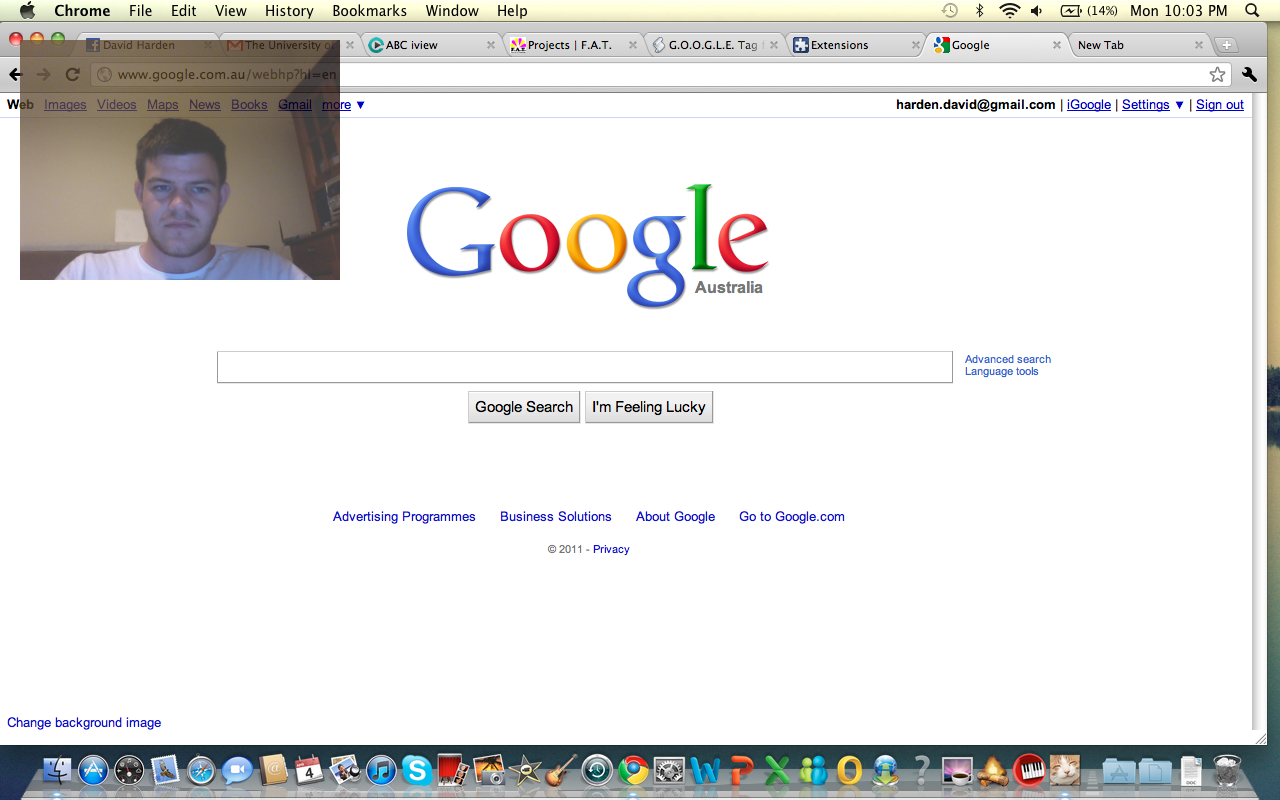Click the Chrome icon in the dock
The height and width of the screenshot is (800, 1280).
pos(633,770)
